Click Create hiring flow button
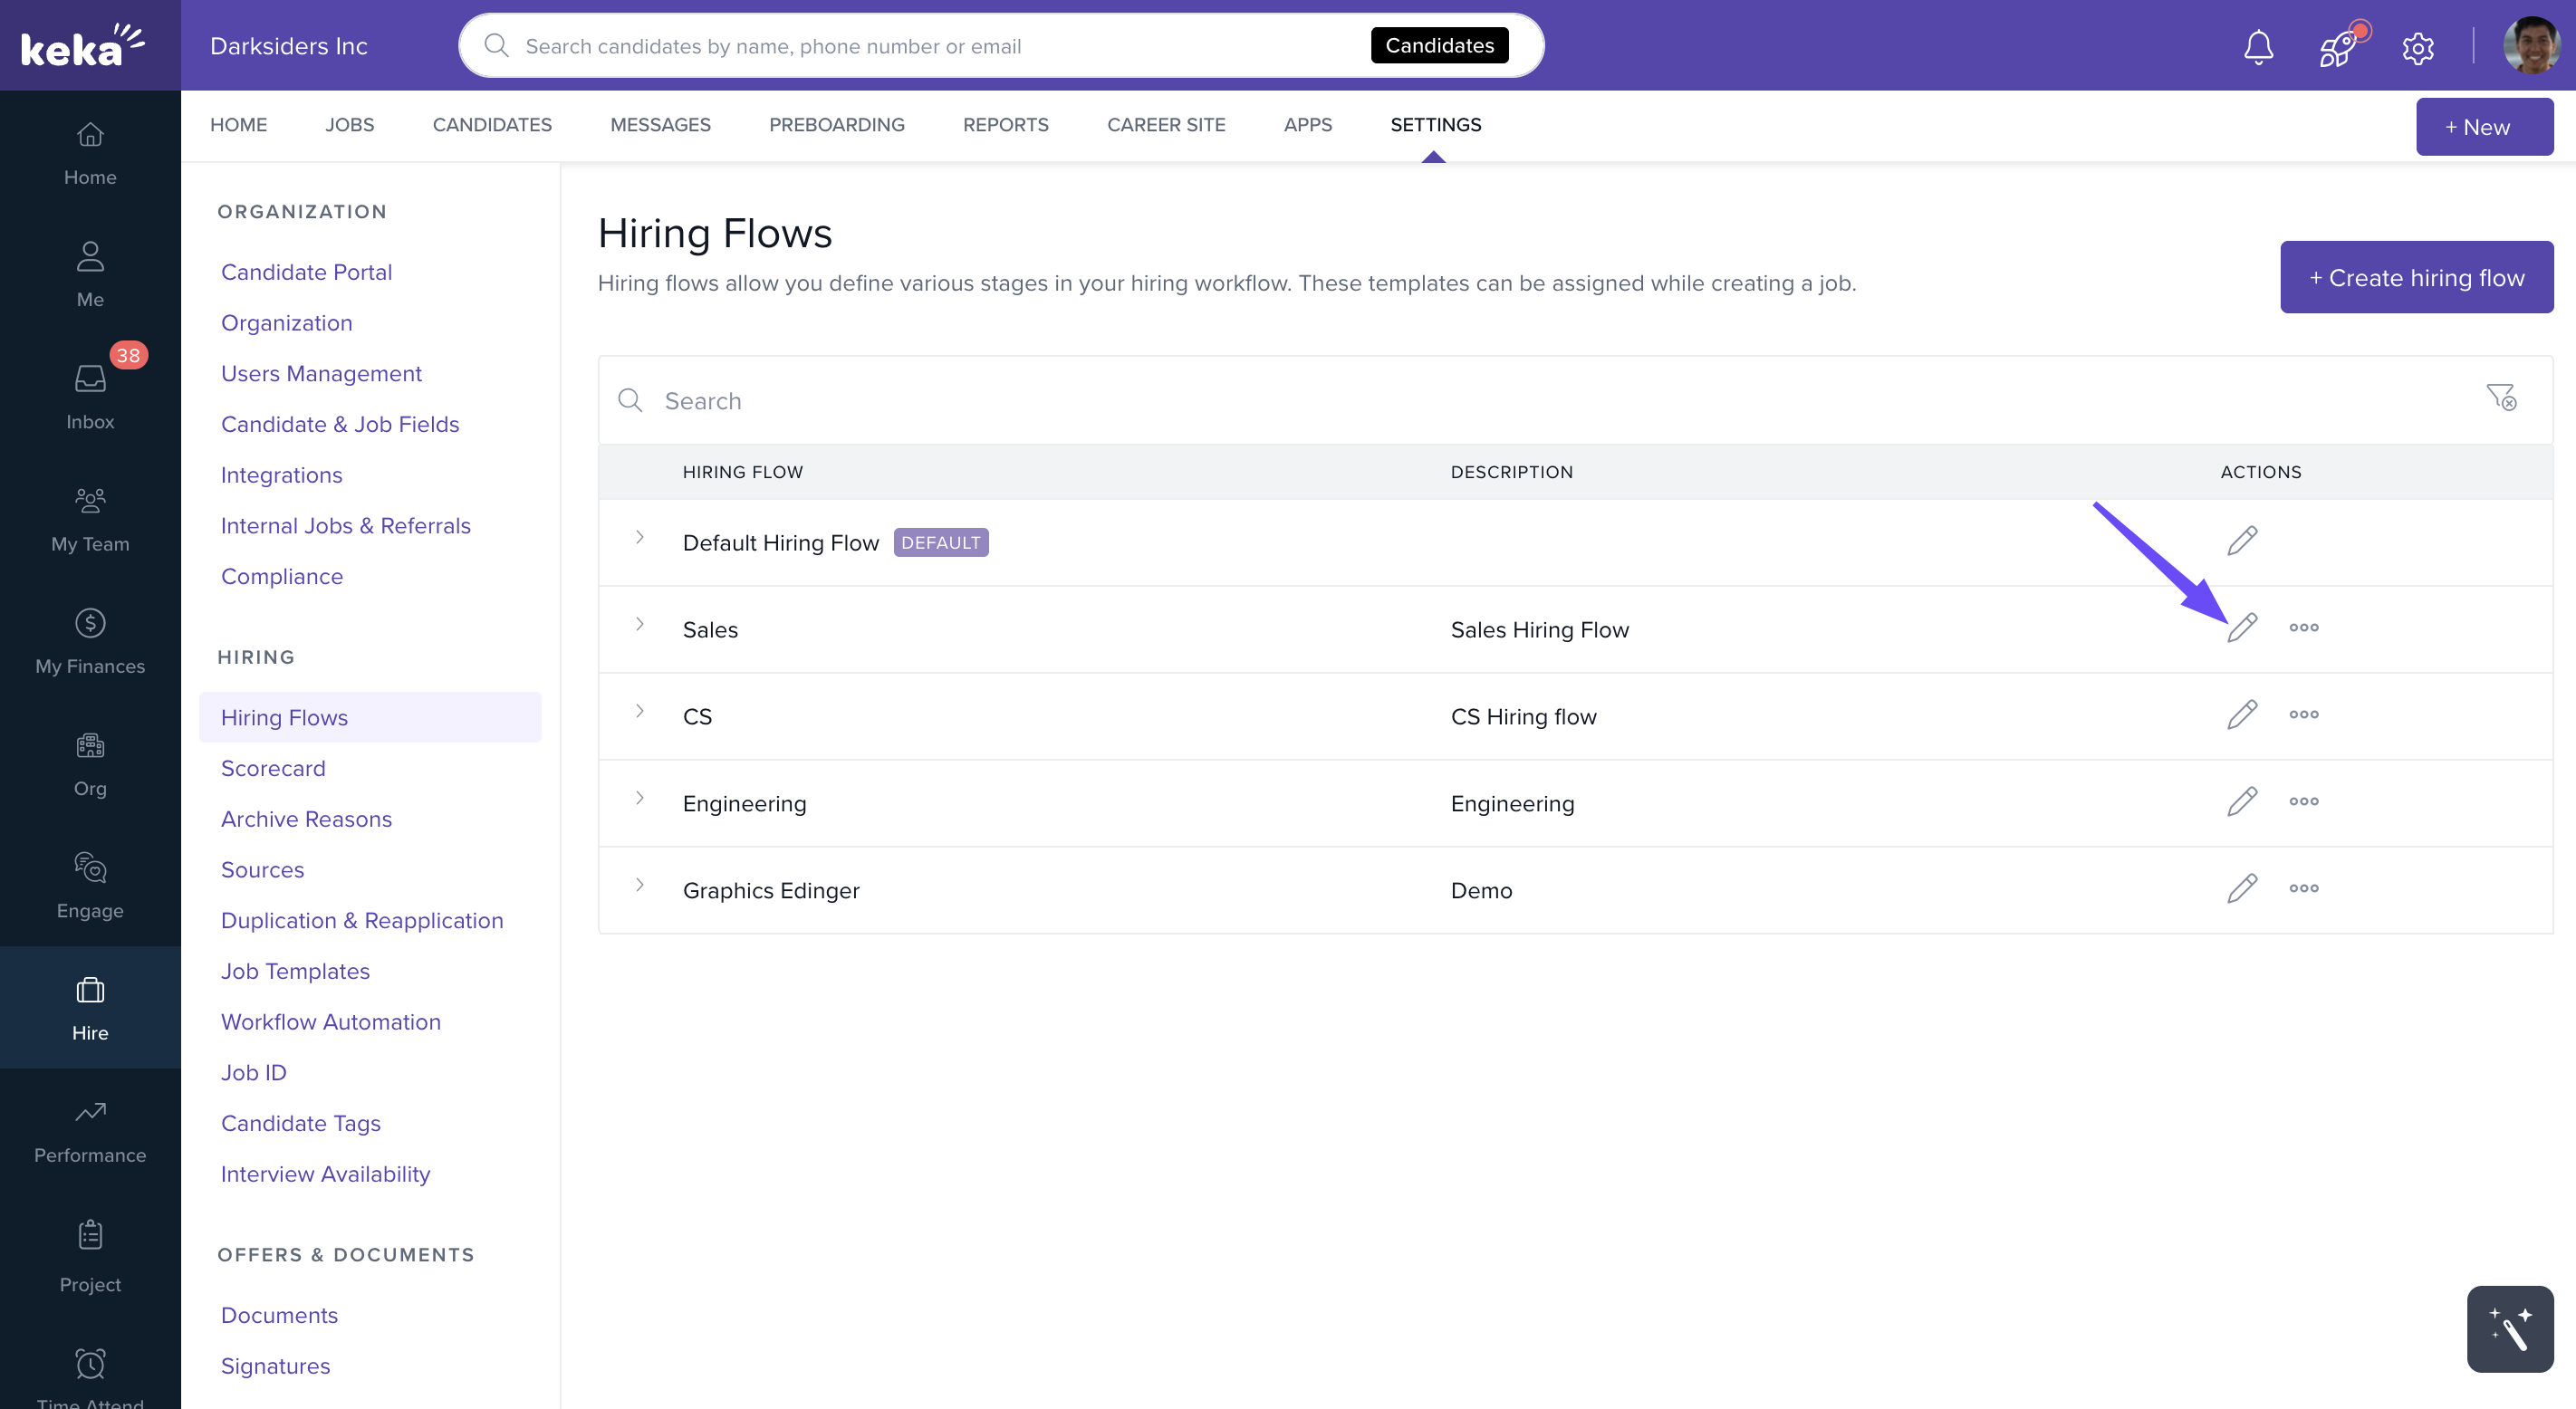2576x1409 pixels. (x=2415, y=277)
